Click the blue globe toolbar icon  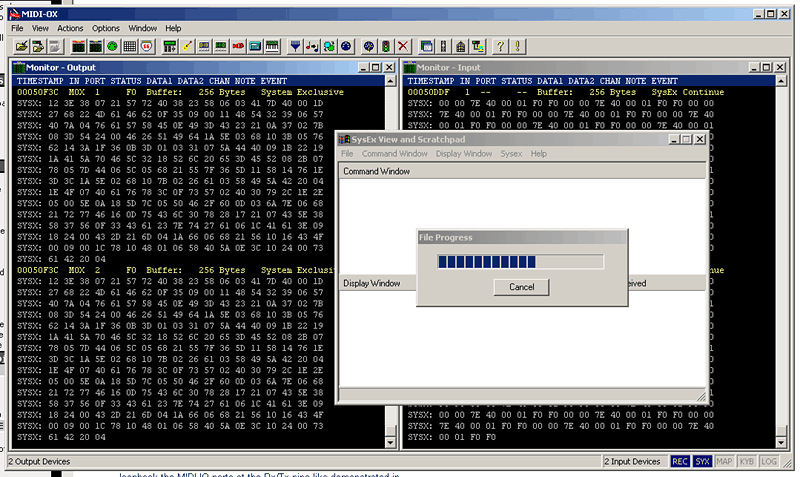[369, 46]
